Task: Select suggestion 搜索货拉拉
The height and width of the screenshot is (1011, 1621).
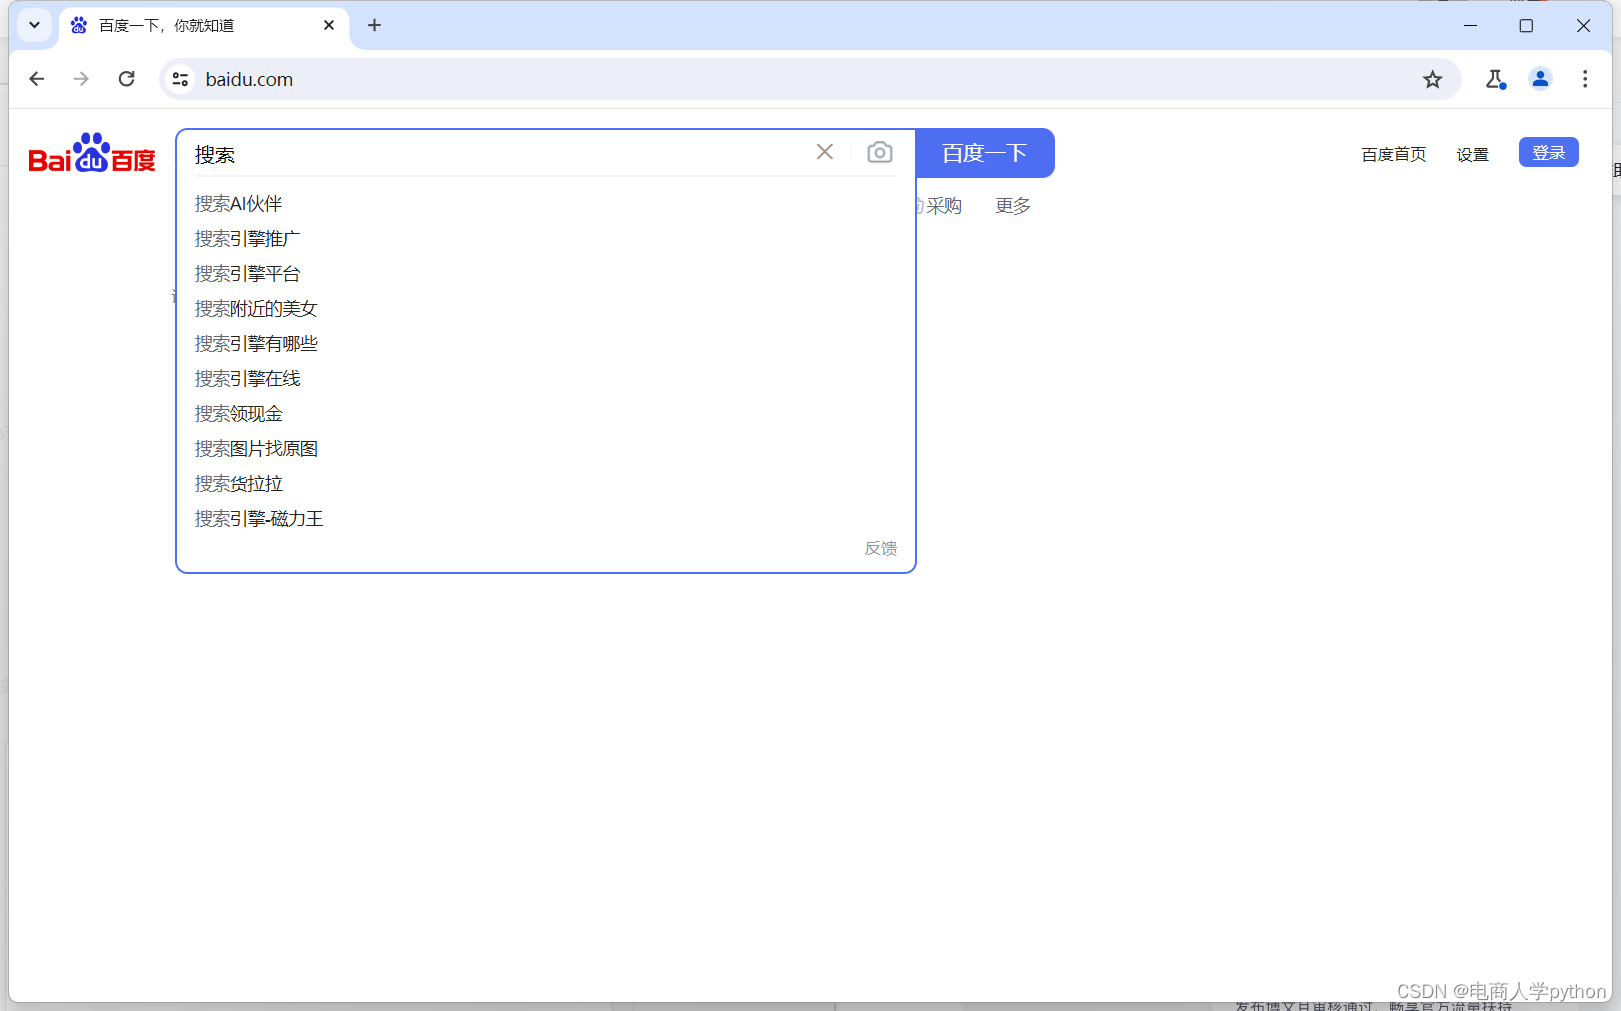Action: coord(546,484)
